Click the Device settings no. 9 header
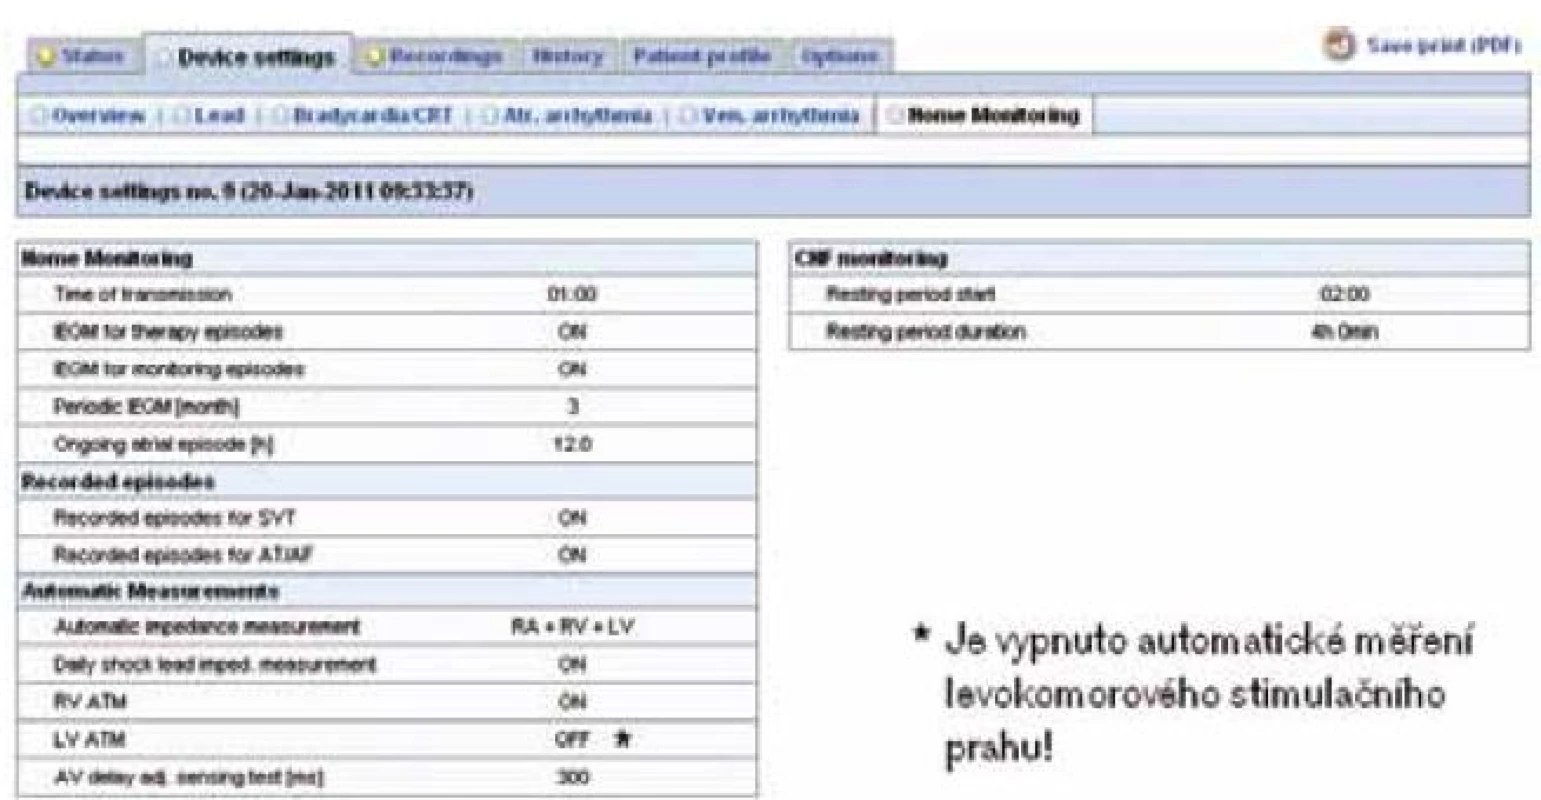This screenshot has width=1541, height=800. [773, 191]
